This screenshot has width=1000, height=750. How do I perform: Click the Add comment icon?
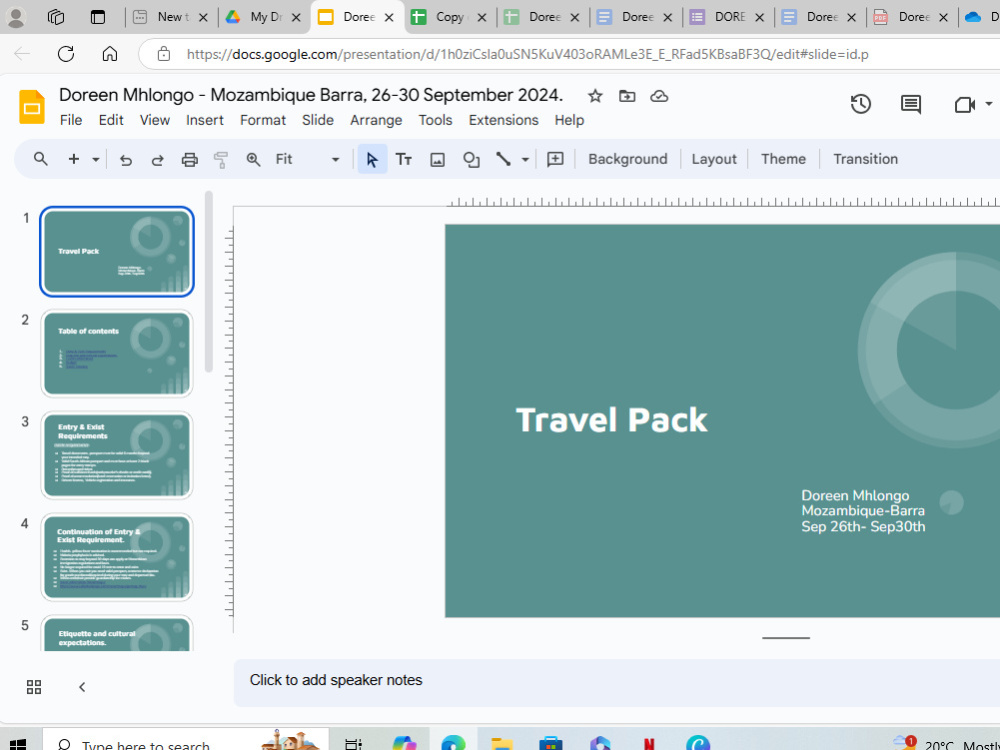(555, 159)
